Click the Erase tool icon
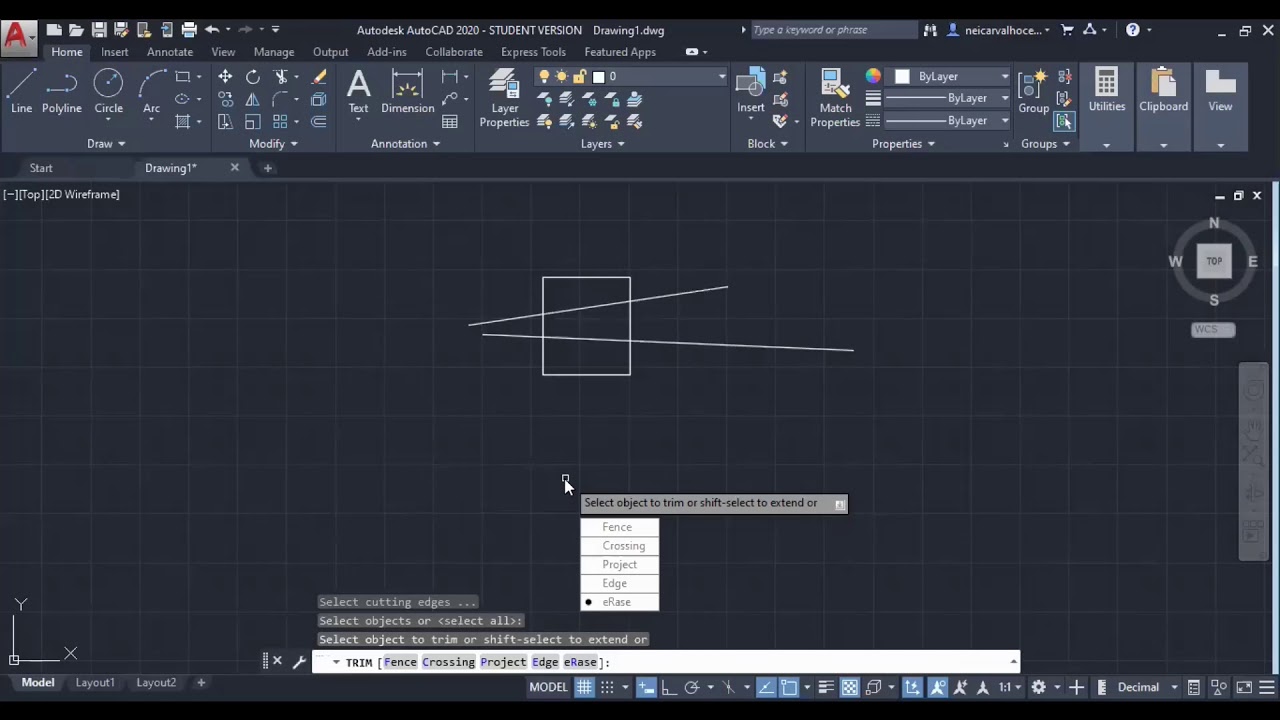The image size is (1280, 720). pos(319,77)
